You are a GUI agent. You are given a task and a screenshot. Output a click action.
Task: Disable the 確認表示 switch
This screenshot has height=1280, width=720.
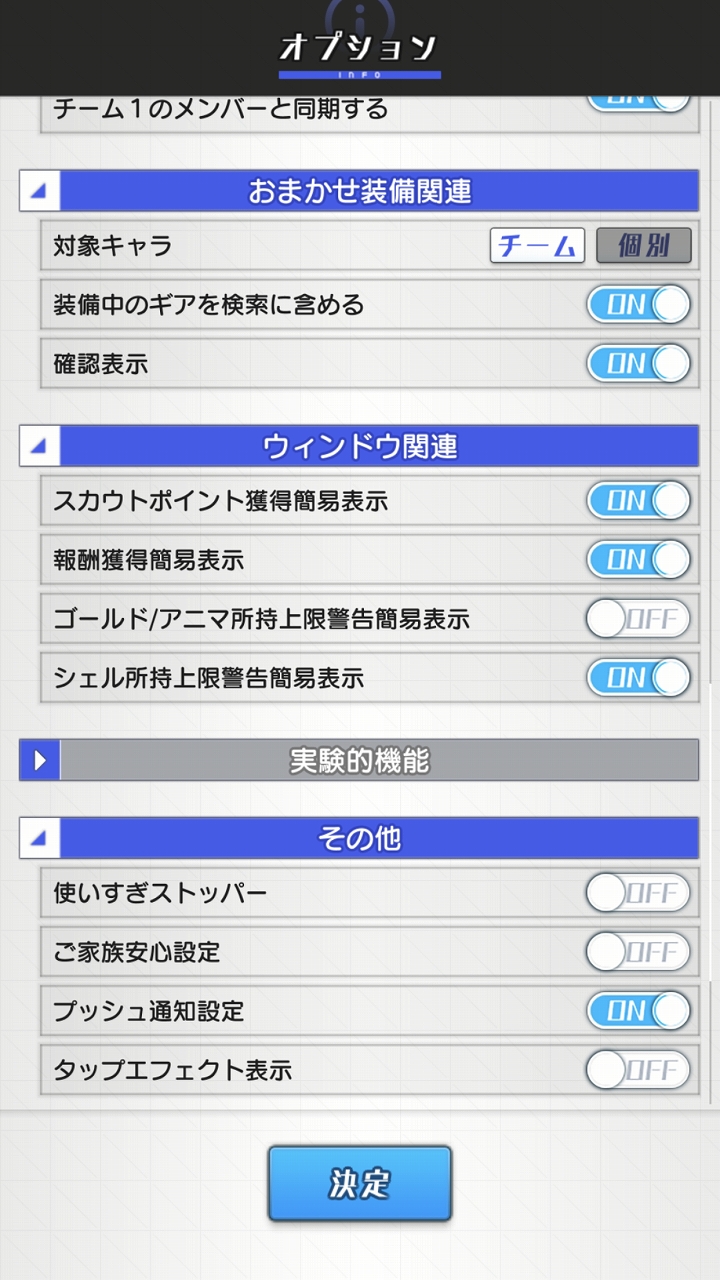coord(638,363)
